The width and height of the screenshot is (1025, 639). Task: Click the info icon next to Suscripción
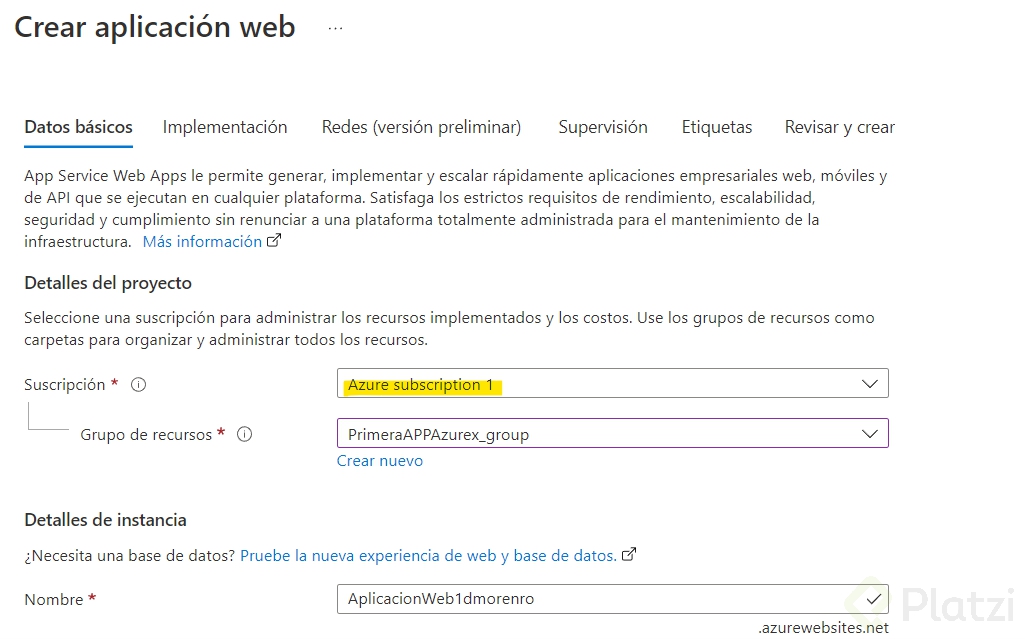coord(138,384)
